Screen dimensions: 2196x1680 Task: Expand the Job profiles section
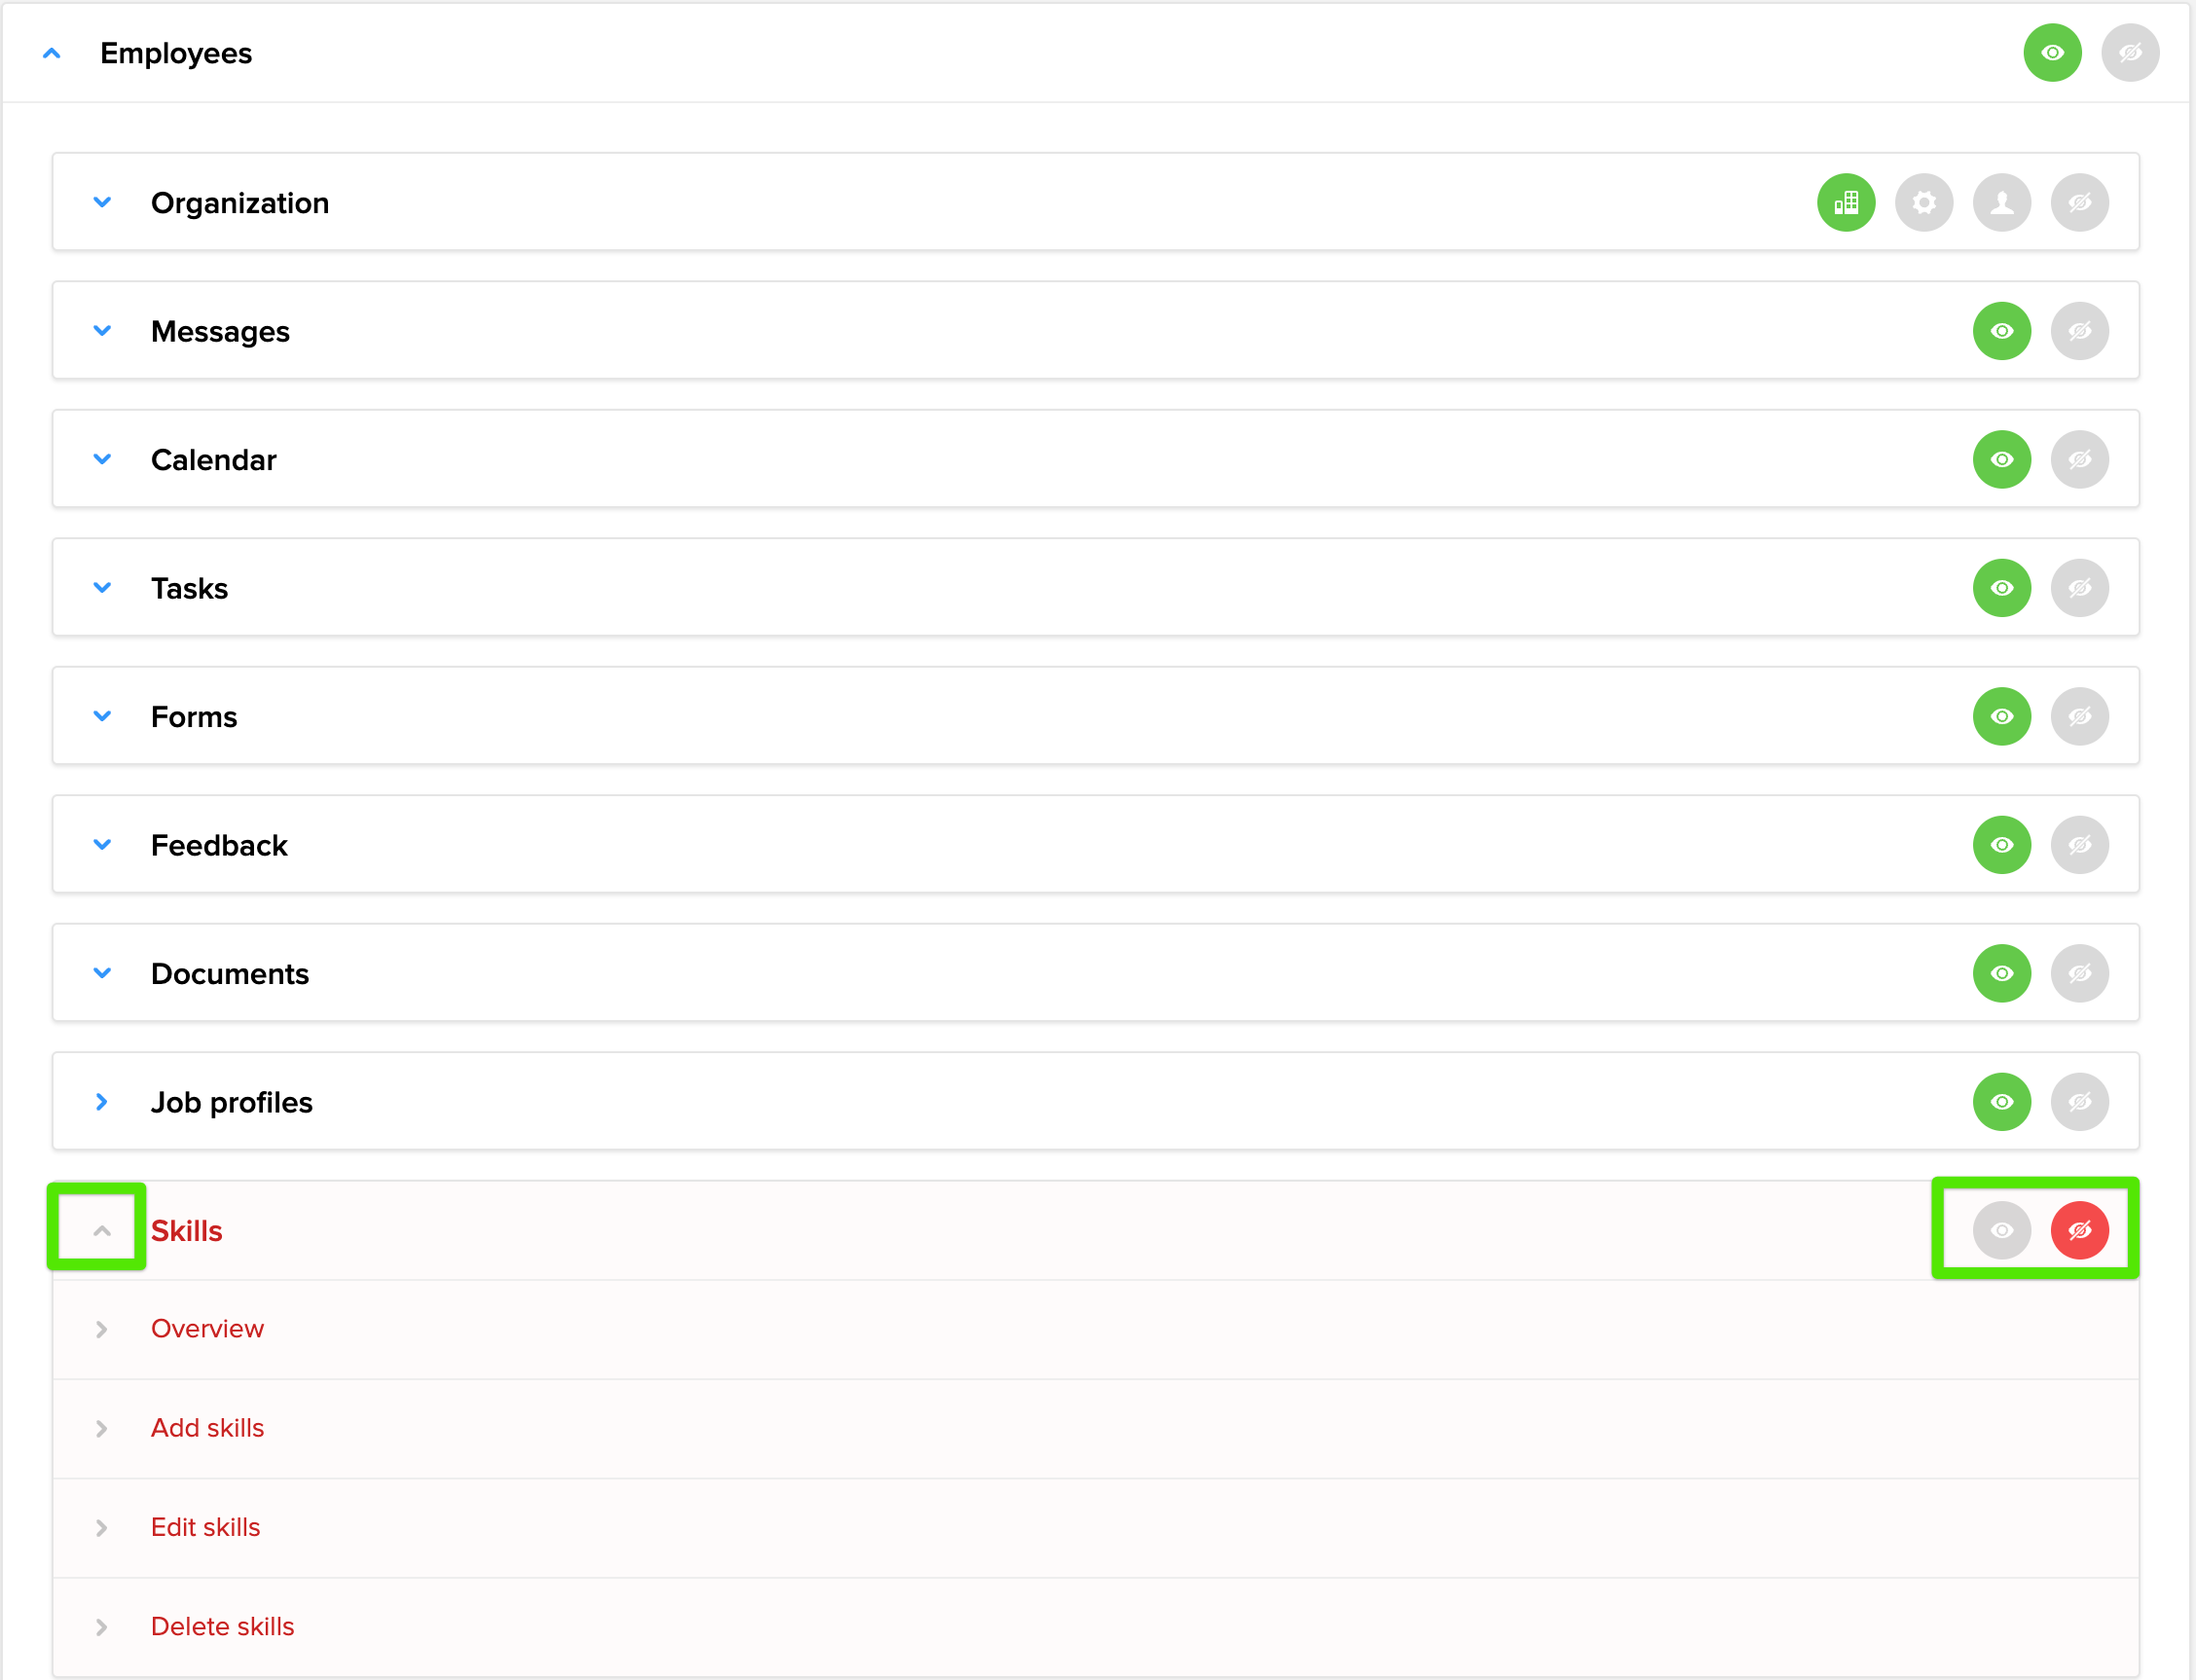coord(101,1102)
